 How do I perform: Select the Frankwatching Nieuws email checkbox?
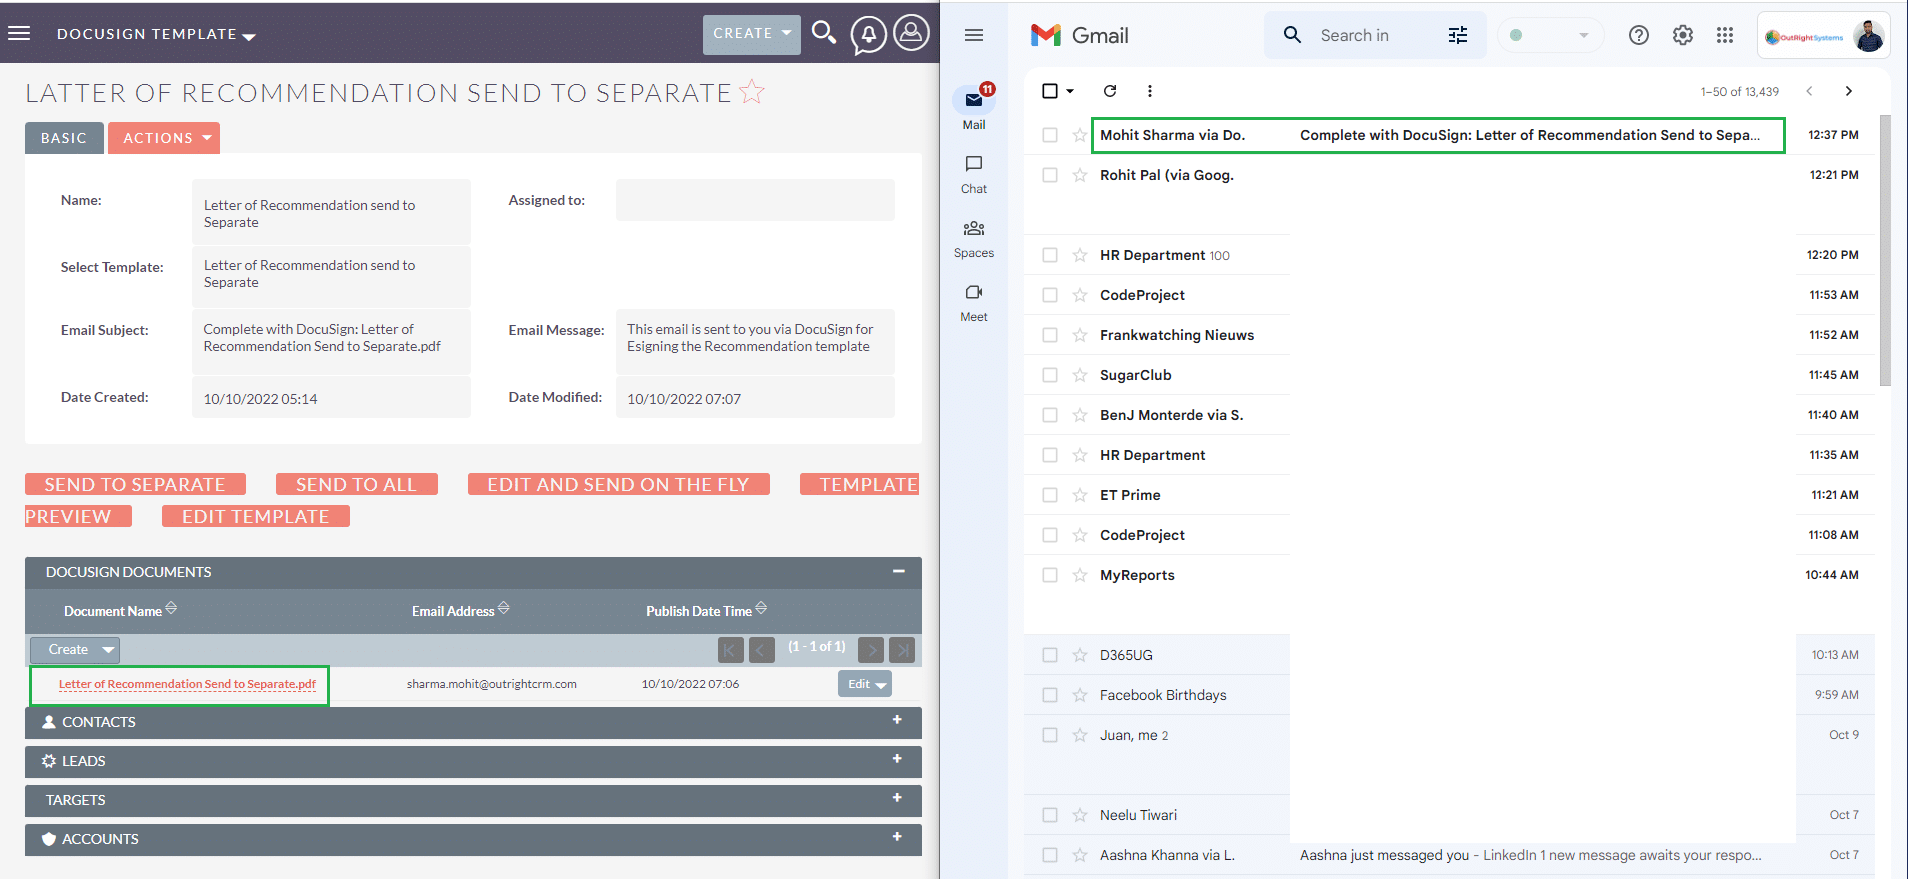point(1050,335)
